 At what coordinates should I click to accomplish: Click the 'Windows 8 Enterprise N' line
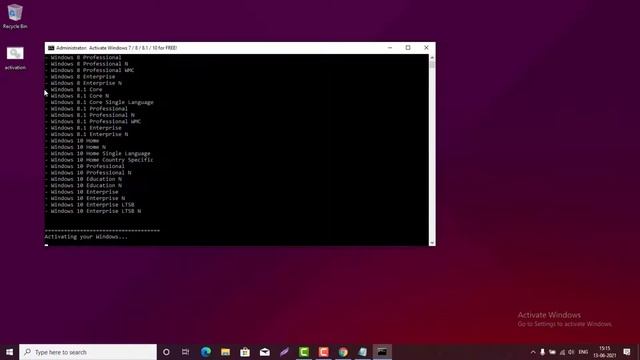click(x=86, y=83)
